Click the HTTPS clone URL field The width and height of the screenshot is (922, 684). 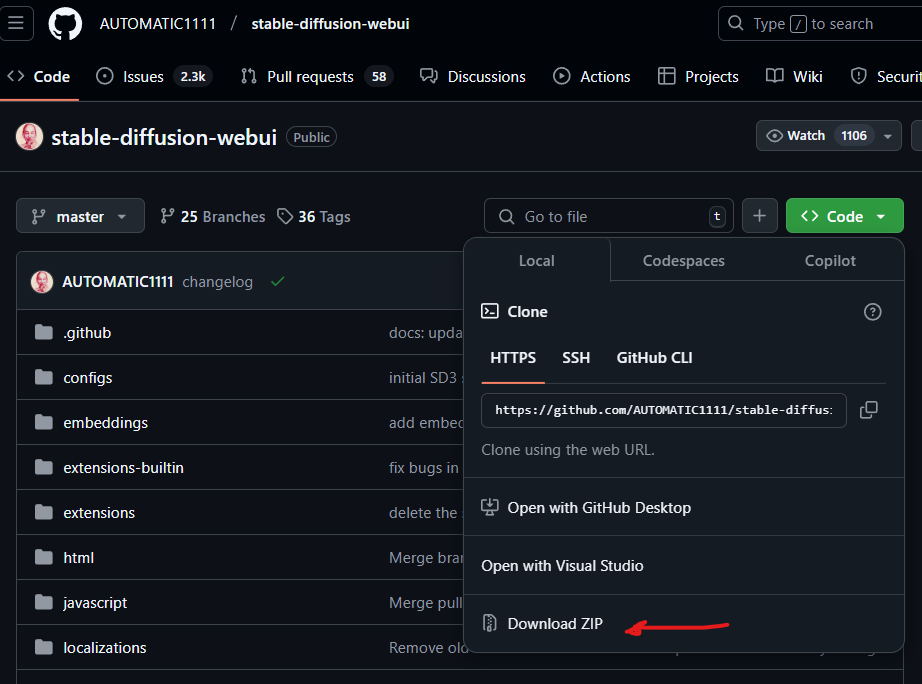(663, 410)
